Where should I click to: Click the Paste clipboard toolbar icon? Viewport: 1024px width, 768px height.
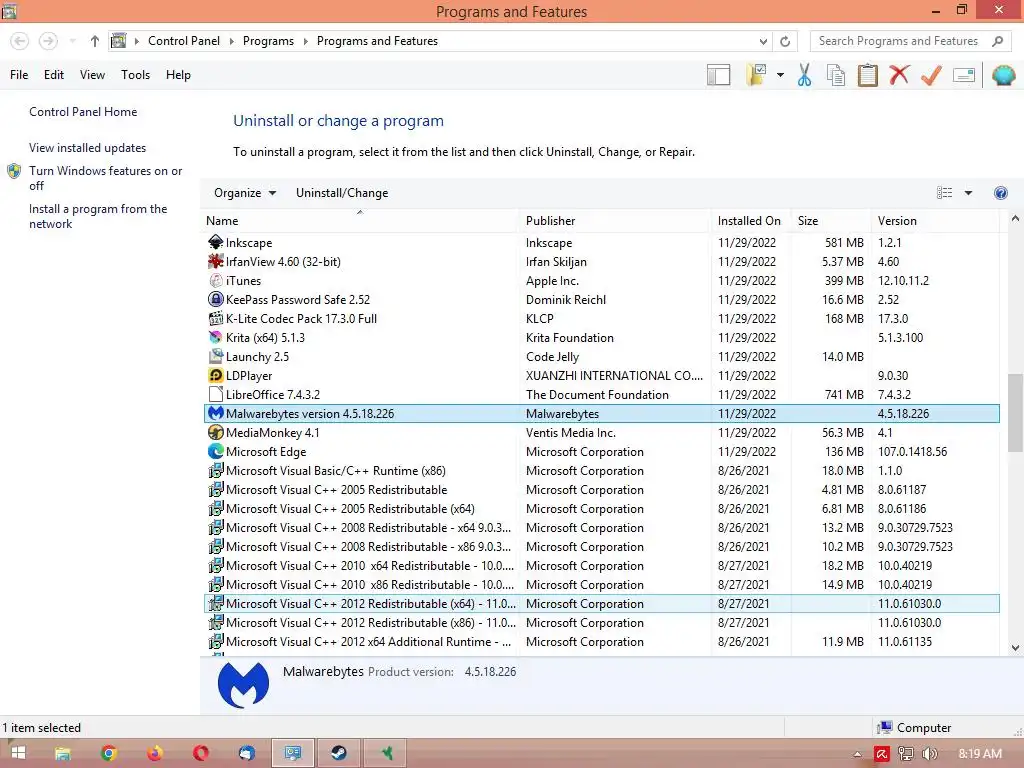tap(867, 75)
